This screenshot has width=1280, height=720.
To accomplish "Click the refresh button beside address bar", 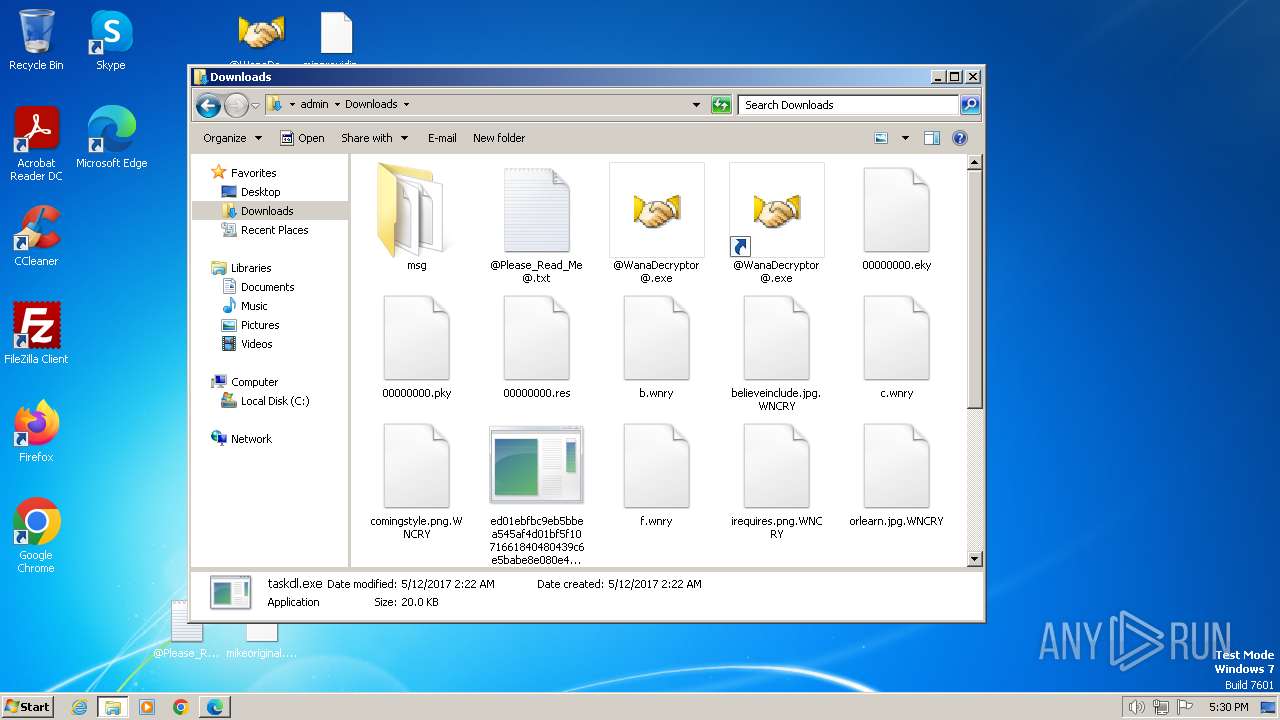I will [721, 104].
